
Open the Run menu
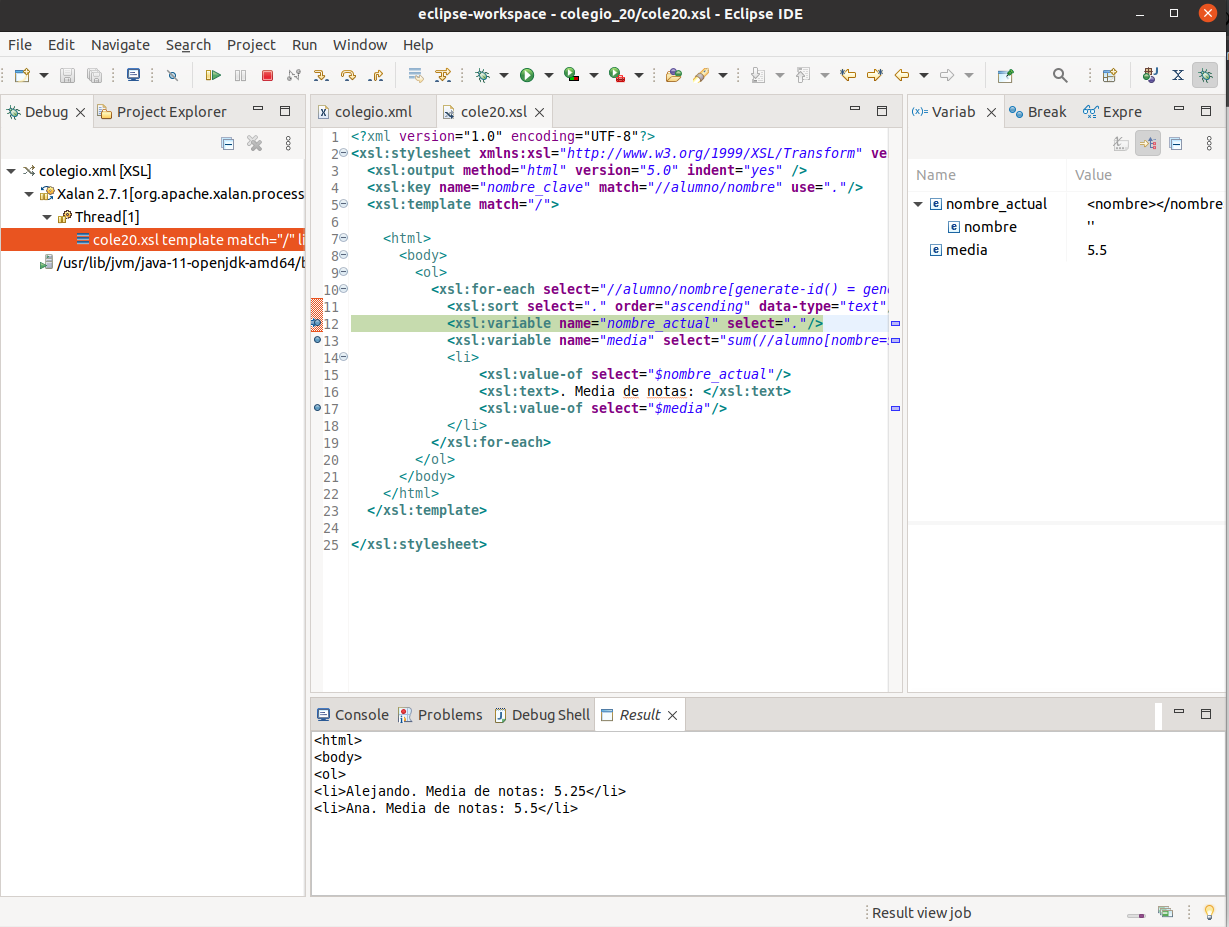coord(304,45)
